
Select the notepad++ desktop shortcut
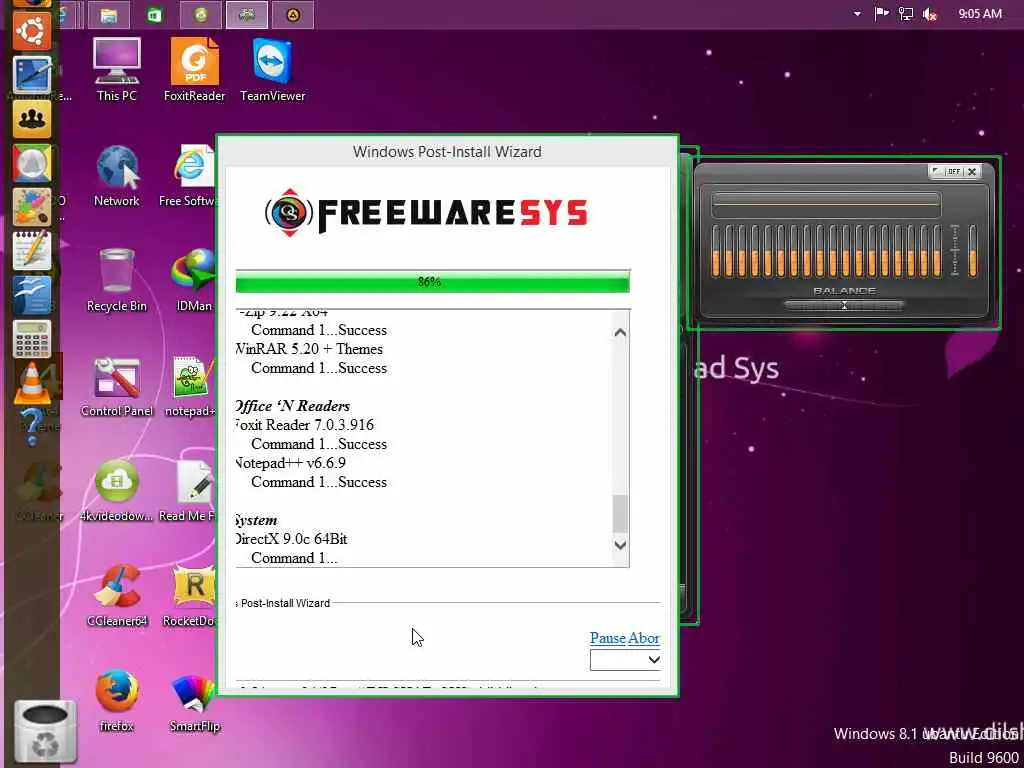click(191, 386)
